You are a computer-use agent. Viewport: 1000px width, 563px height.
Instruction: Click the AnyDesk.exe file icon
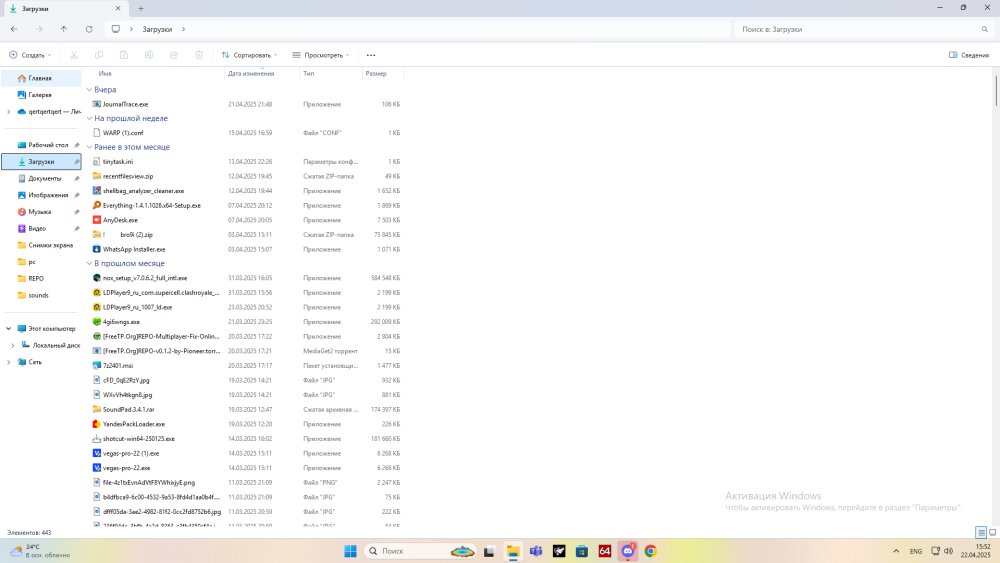pos(96,220)
